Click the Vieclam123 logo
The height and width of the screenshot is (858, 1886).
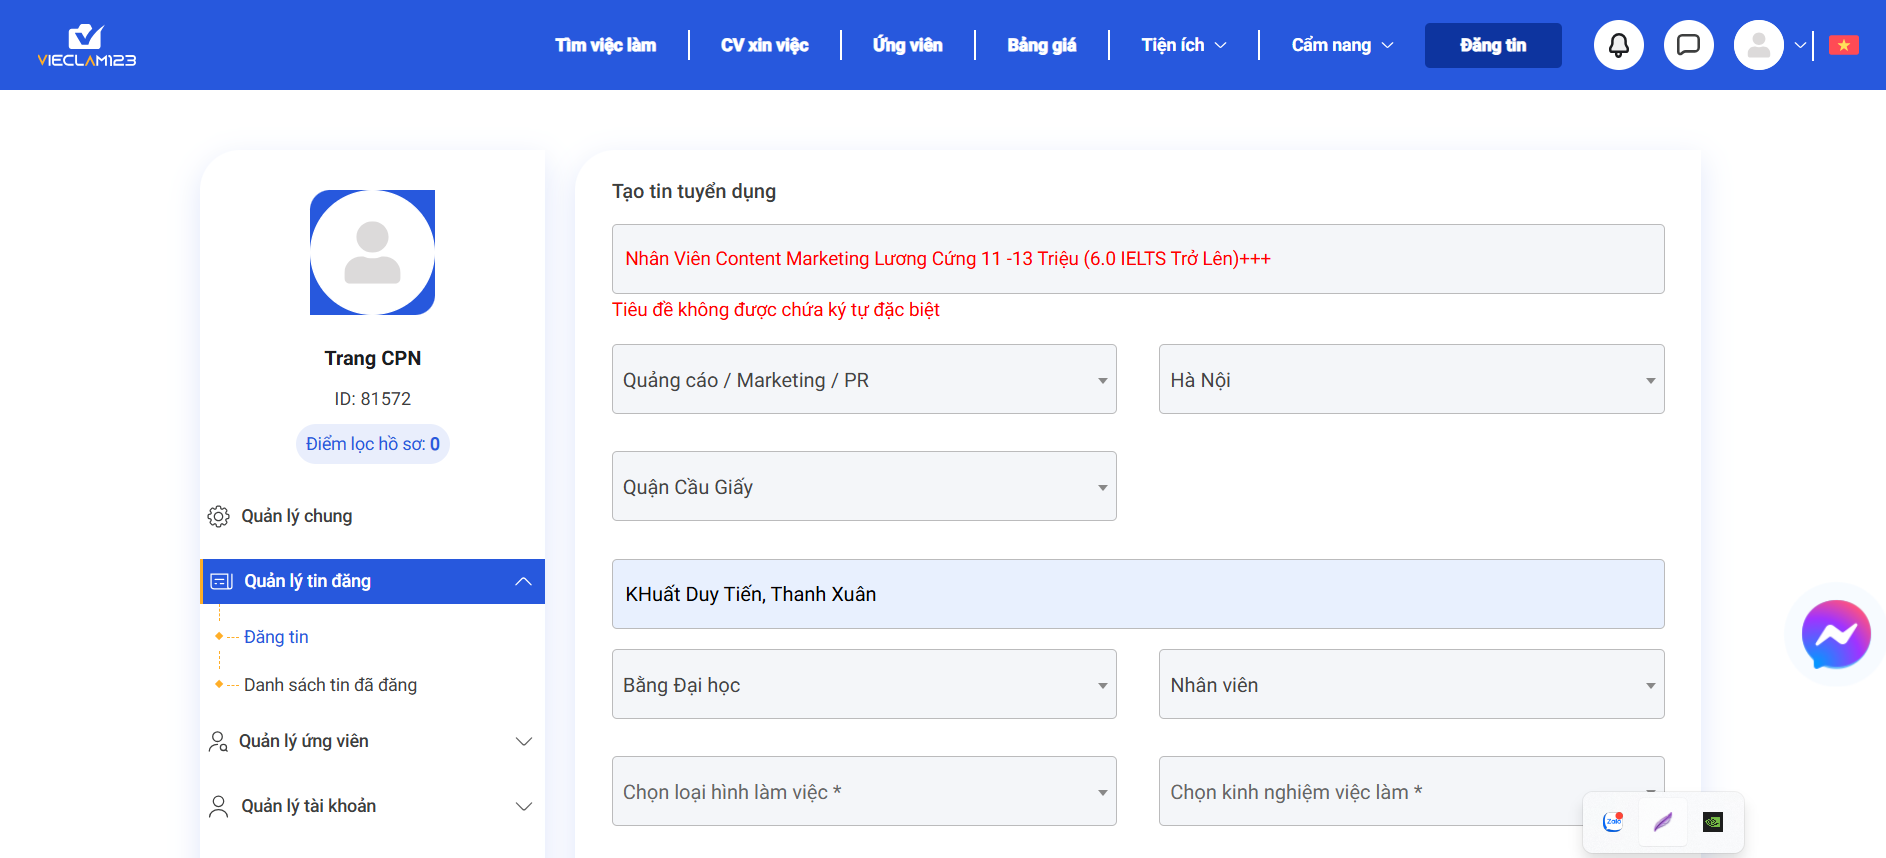87,45
